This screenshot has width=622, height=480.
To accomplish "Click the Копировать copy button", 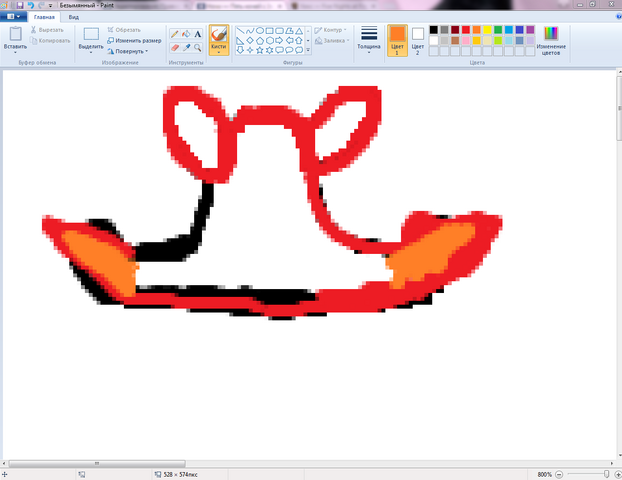I will coord(50,40).
